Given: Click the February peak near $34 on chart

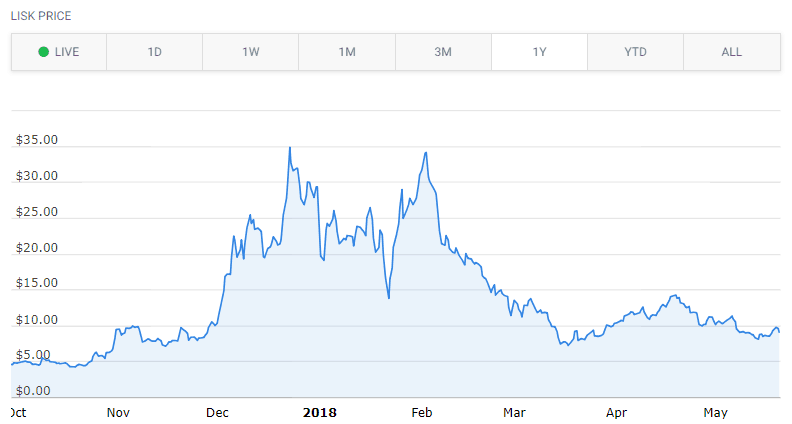Looking at the screenshot, I should pyautogui.click(x=426, y=153).
